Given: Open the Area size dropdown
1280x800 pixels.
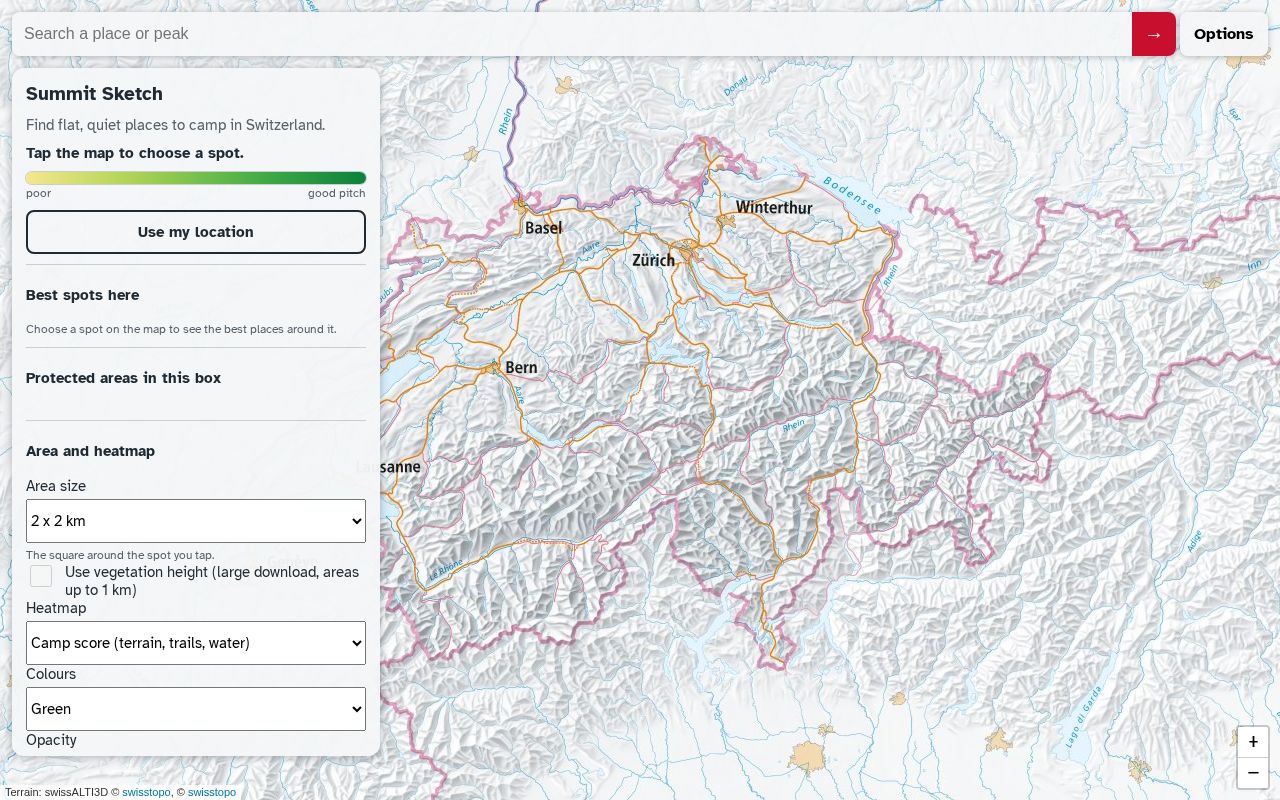Looking at the screenshot, I should click(196, 521).
